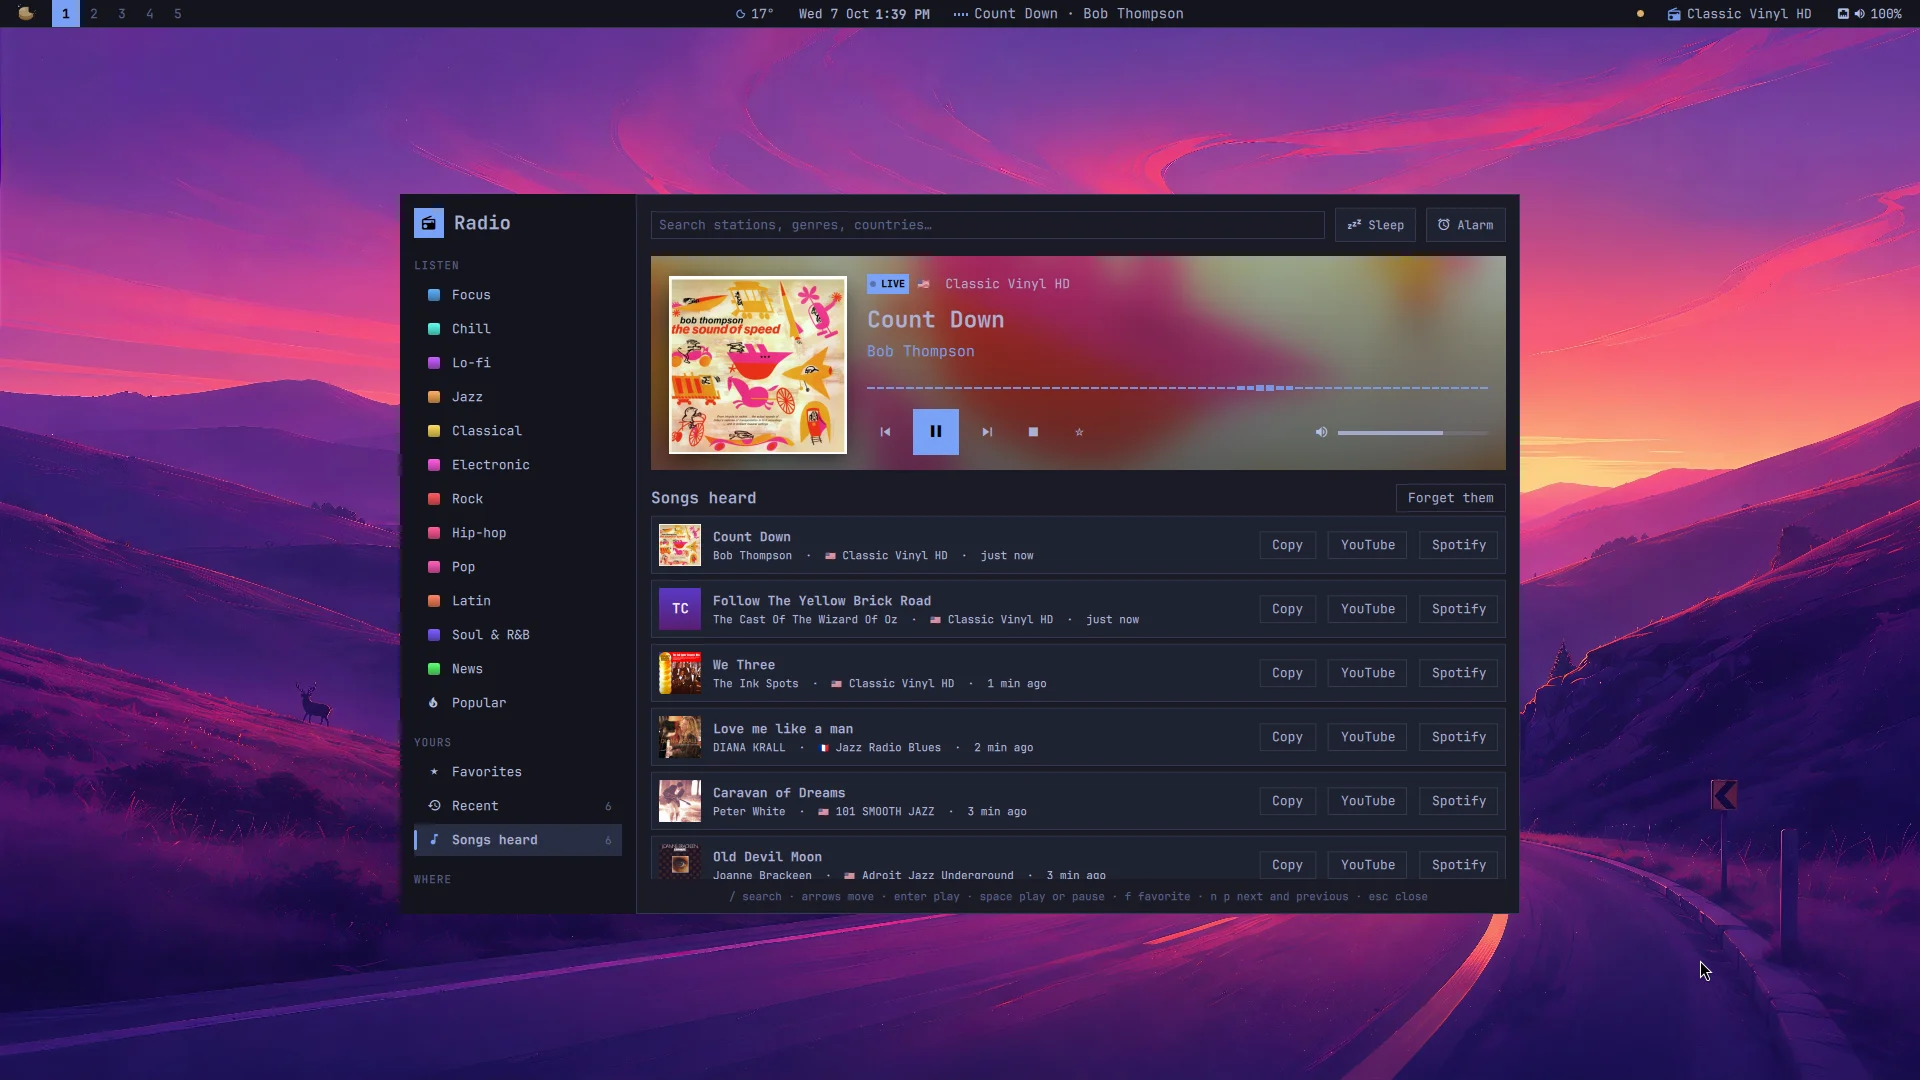Open Popular stations flame icon
This screenshot has height=1080, width=1920.
tap(434, 703)
